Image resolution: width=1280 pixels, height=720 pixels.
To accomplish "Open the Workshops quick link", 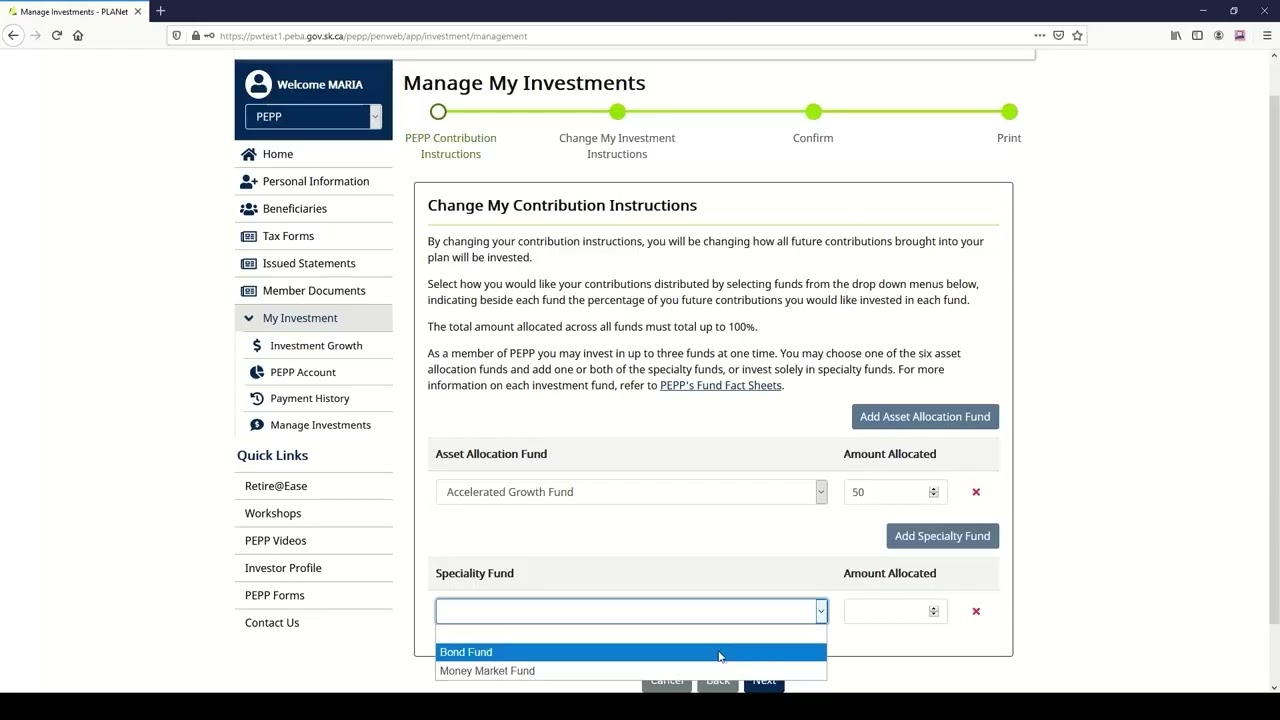I will click(273, 513).
